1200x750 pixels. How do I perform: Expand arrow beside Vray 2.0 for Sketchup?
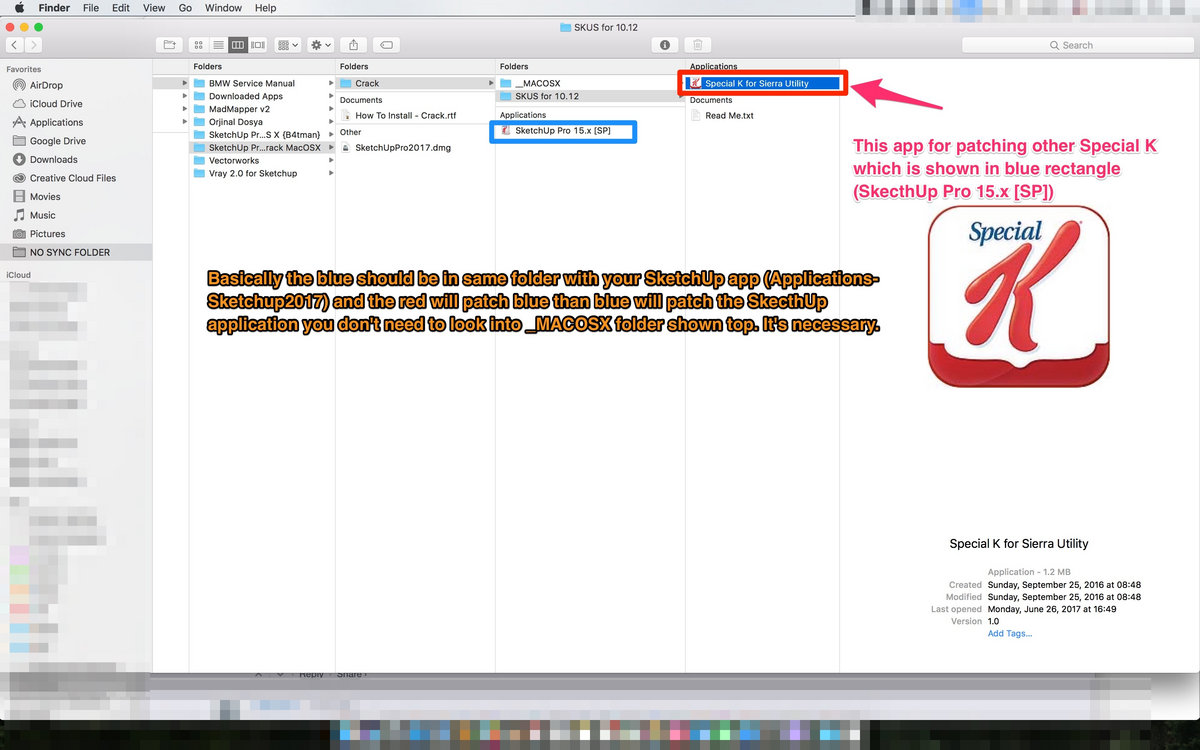(331, 173)
